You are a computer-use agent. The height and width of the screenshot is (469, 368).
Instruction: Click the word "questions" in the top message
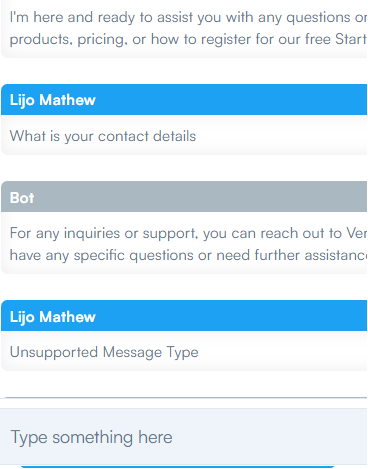pos(318,18)
